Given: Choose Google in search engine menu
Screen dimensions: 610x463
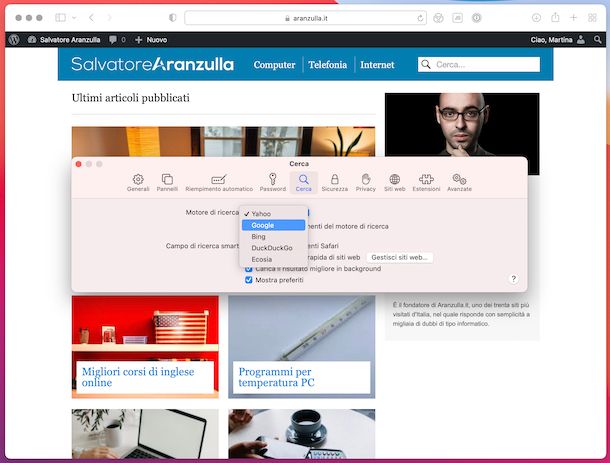Looking at the screenshot, I should point(273,225).
